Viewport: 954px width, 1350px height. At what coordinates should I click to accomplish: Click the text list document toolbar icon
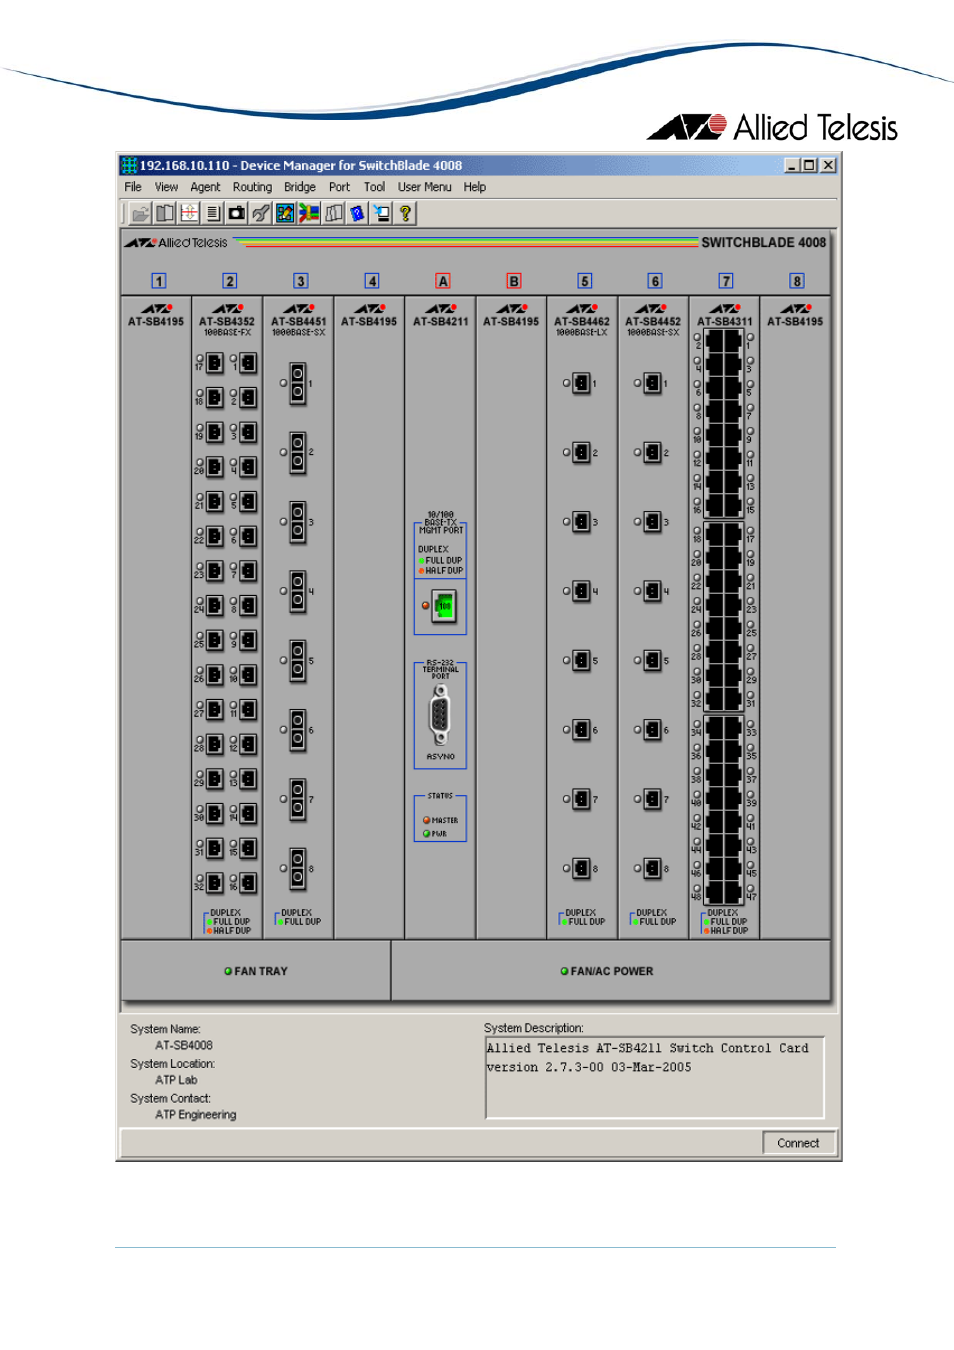(x=213, y=213)
